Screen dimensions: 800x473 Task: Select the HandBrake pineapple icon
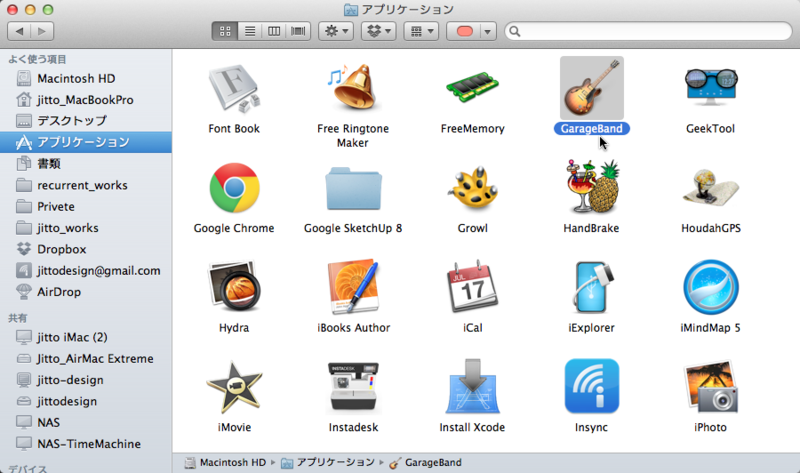(592, 186)
